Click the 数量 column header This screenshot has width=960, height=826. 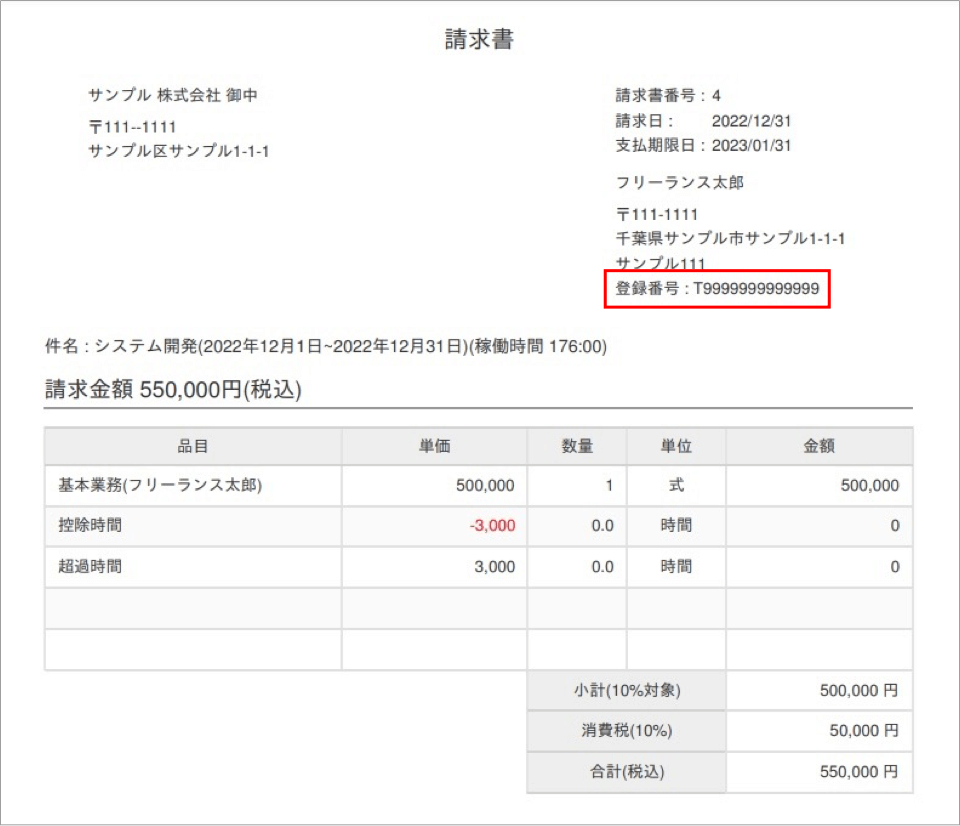577,446
